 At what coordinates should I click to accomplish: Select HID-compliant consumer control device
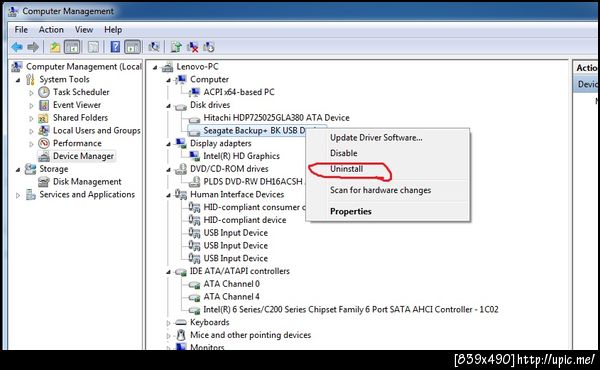tap(254, 207)
